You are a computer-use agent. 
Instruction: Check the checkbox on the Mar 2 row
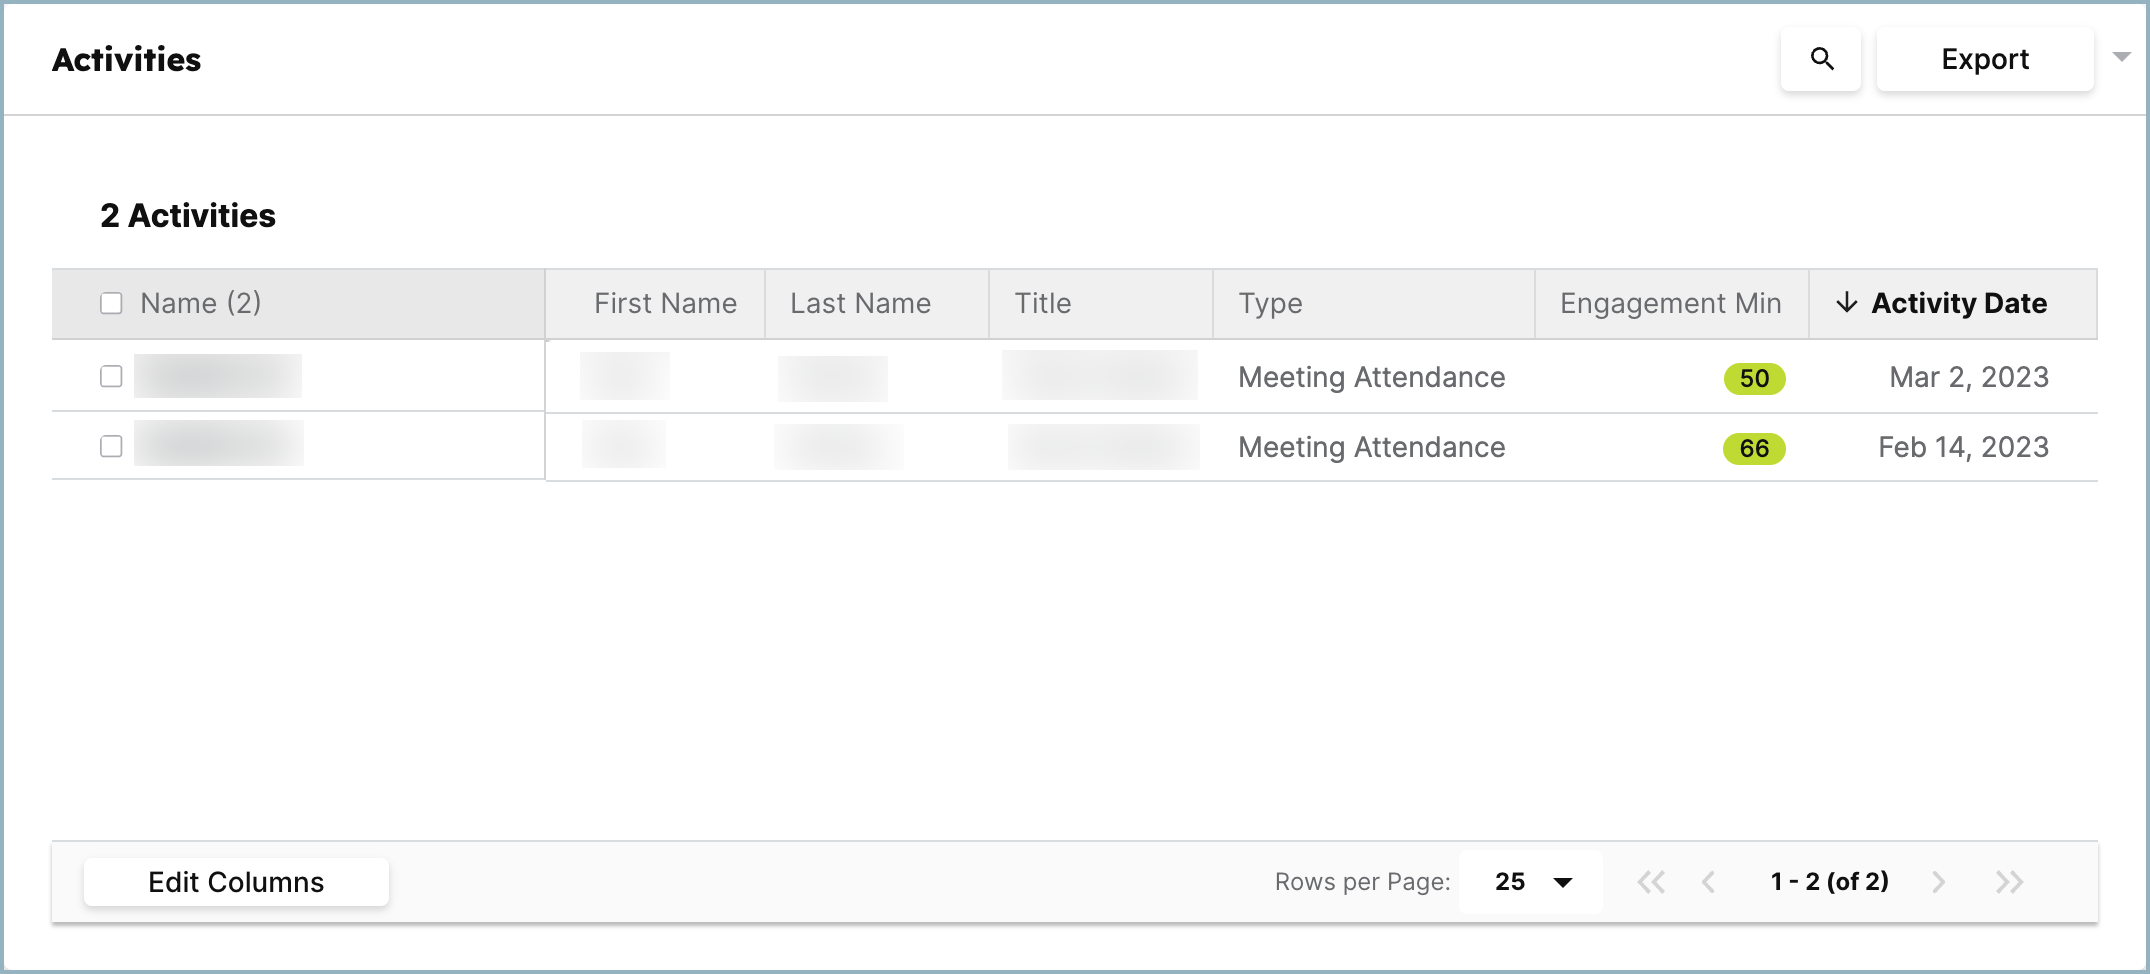click(111, 376)
